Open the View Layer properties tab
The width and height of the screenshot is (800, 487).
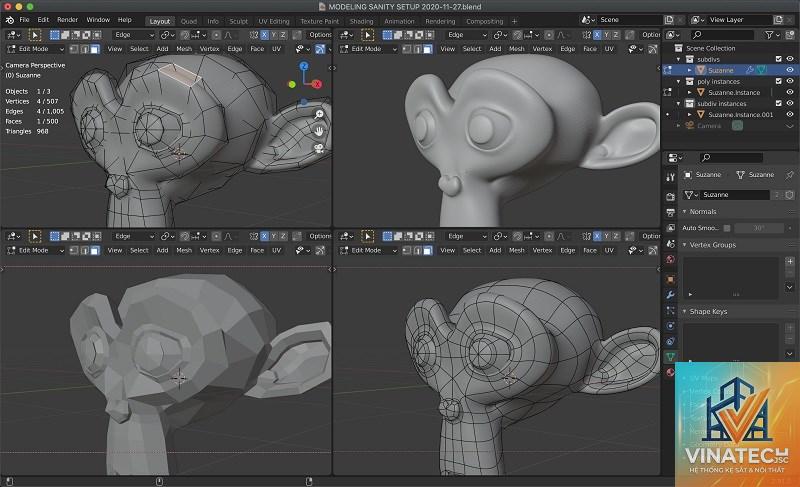click(x=670, y=228)
